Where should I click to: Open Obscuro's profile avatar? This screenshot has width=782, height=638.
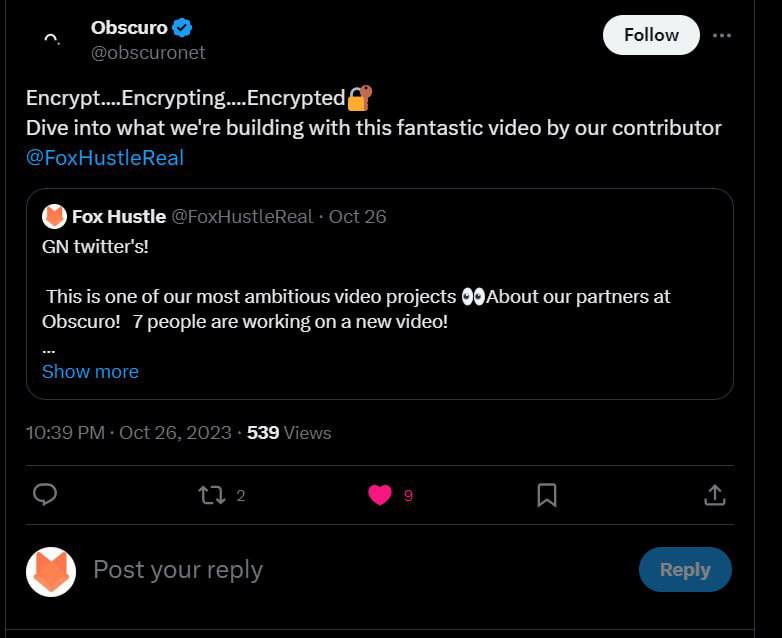coord(53,39)
